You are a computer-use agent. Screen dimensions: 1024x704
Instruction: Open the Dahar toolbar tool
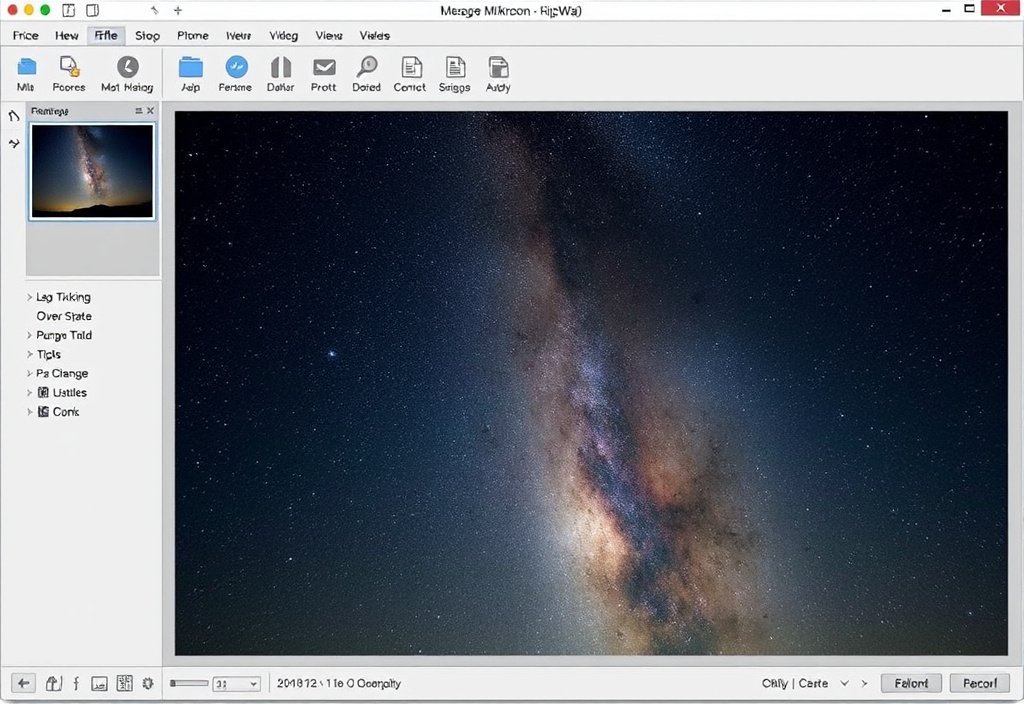(x=280, y=73)
